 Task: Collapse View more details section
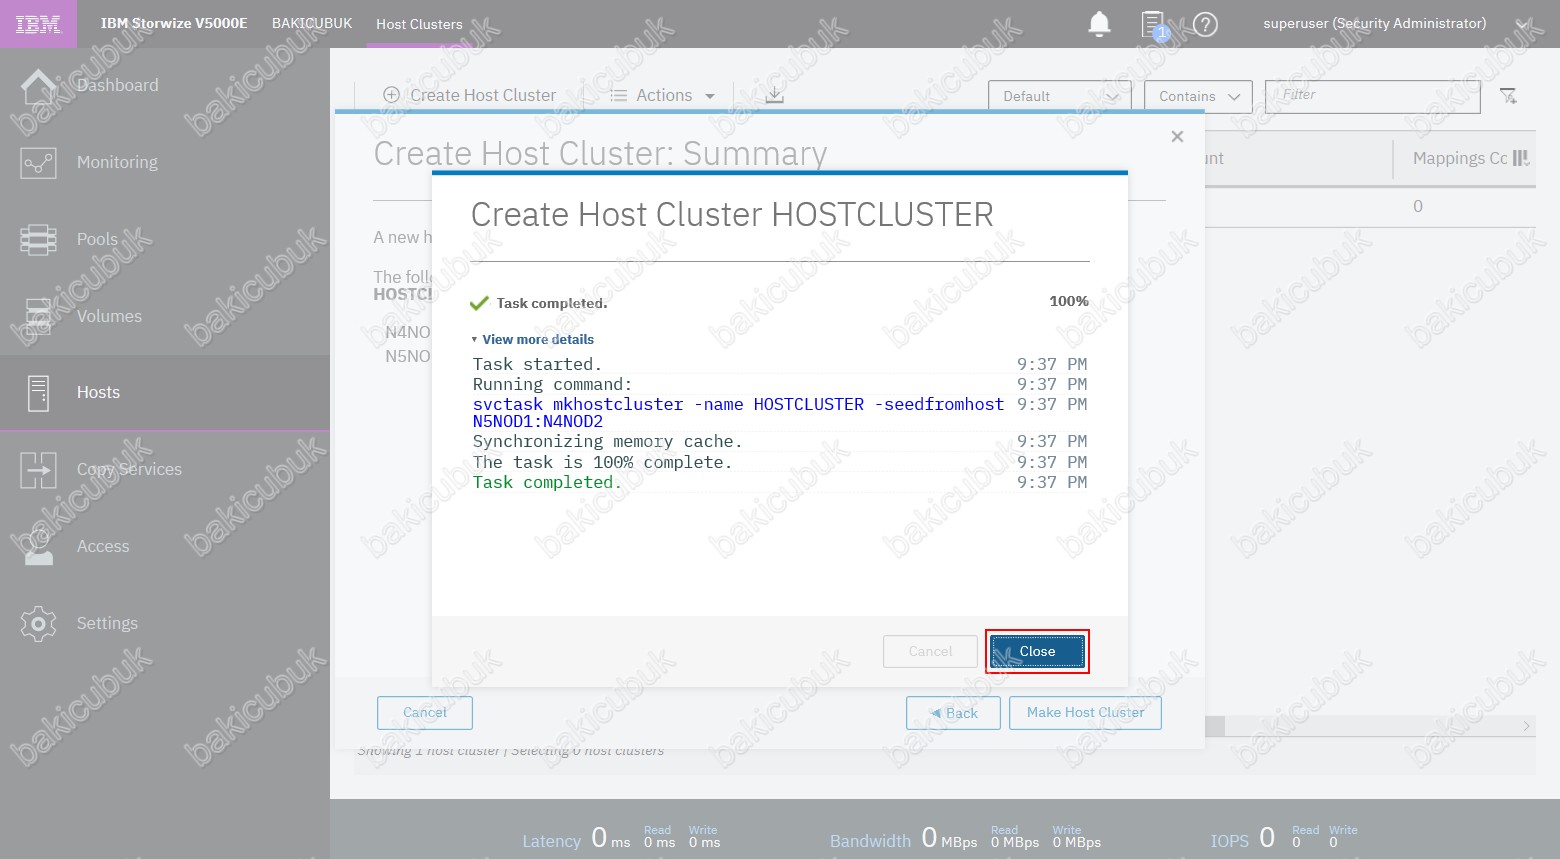coord(532,340)
